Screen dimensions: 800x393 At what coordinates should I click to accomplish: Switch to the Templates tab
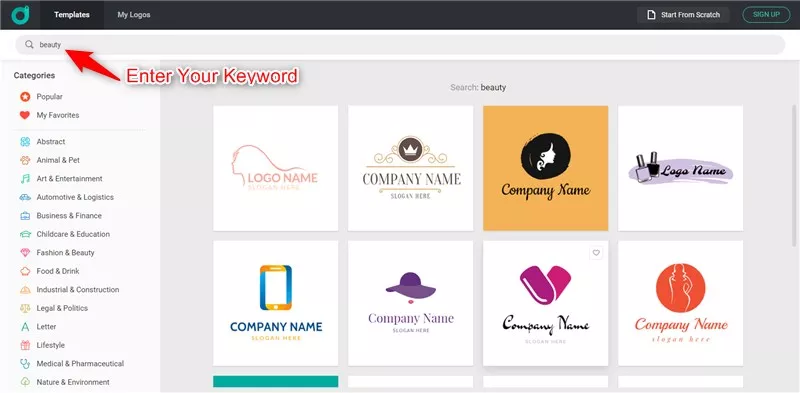tap(72, 15)
